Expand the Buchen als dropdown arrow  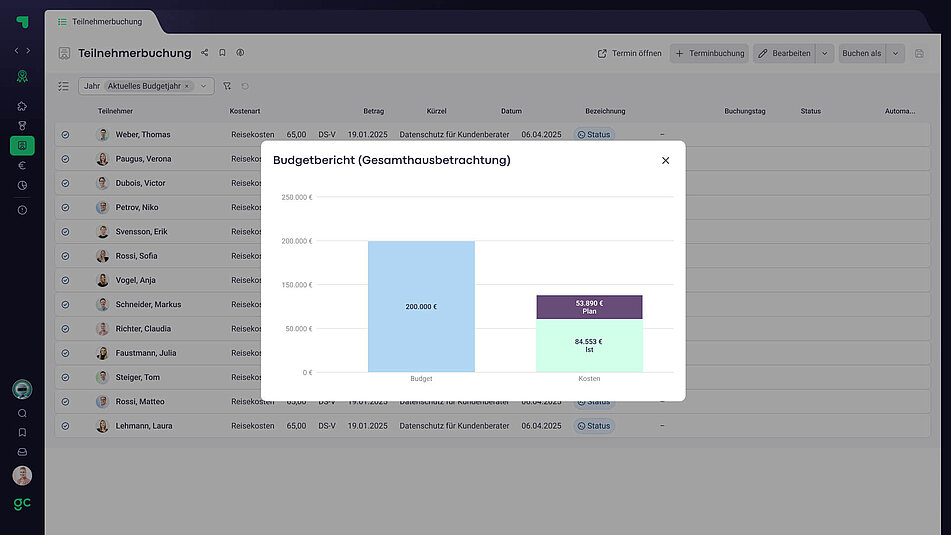point(895,54)
